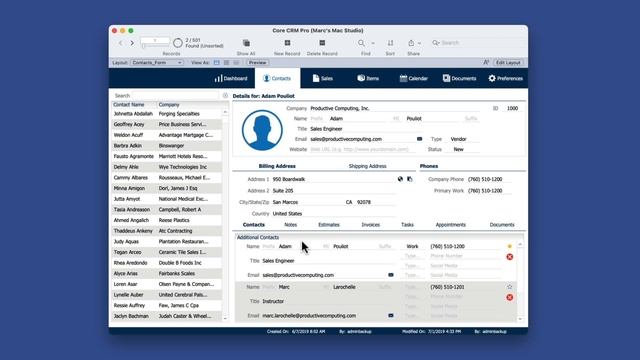Open the Calendar module
Image resolution: width=640 pixels, height=360 pixels.
[413, 78]
